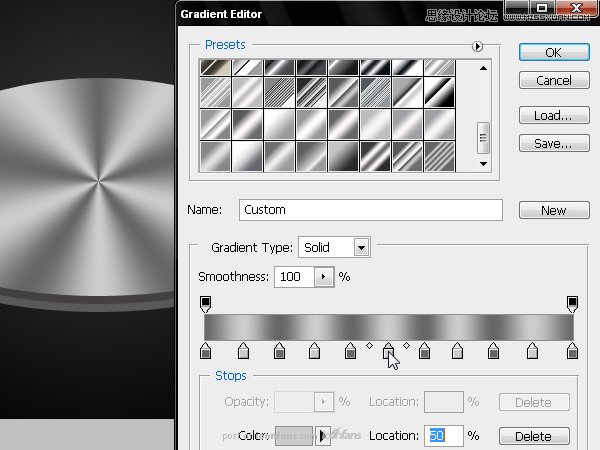600x450 pixels.
Task: Click OK to confirm the gradient
Action: coord(553,52)
